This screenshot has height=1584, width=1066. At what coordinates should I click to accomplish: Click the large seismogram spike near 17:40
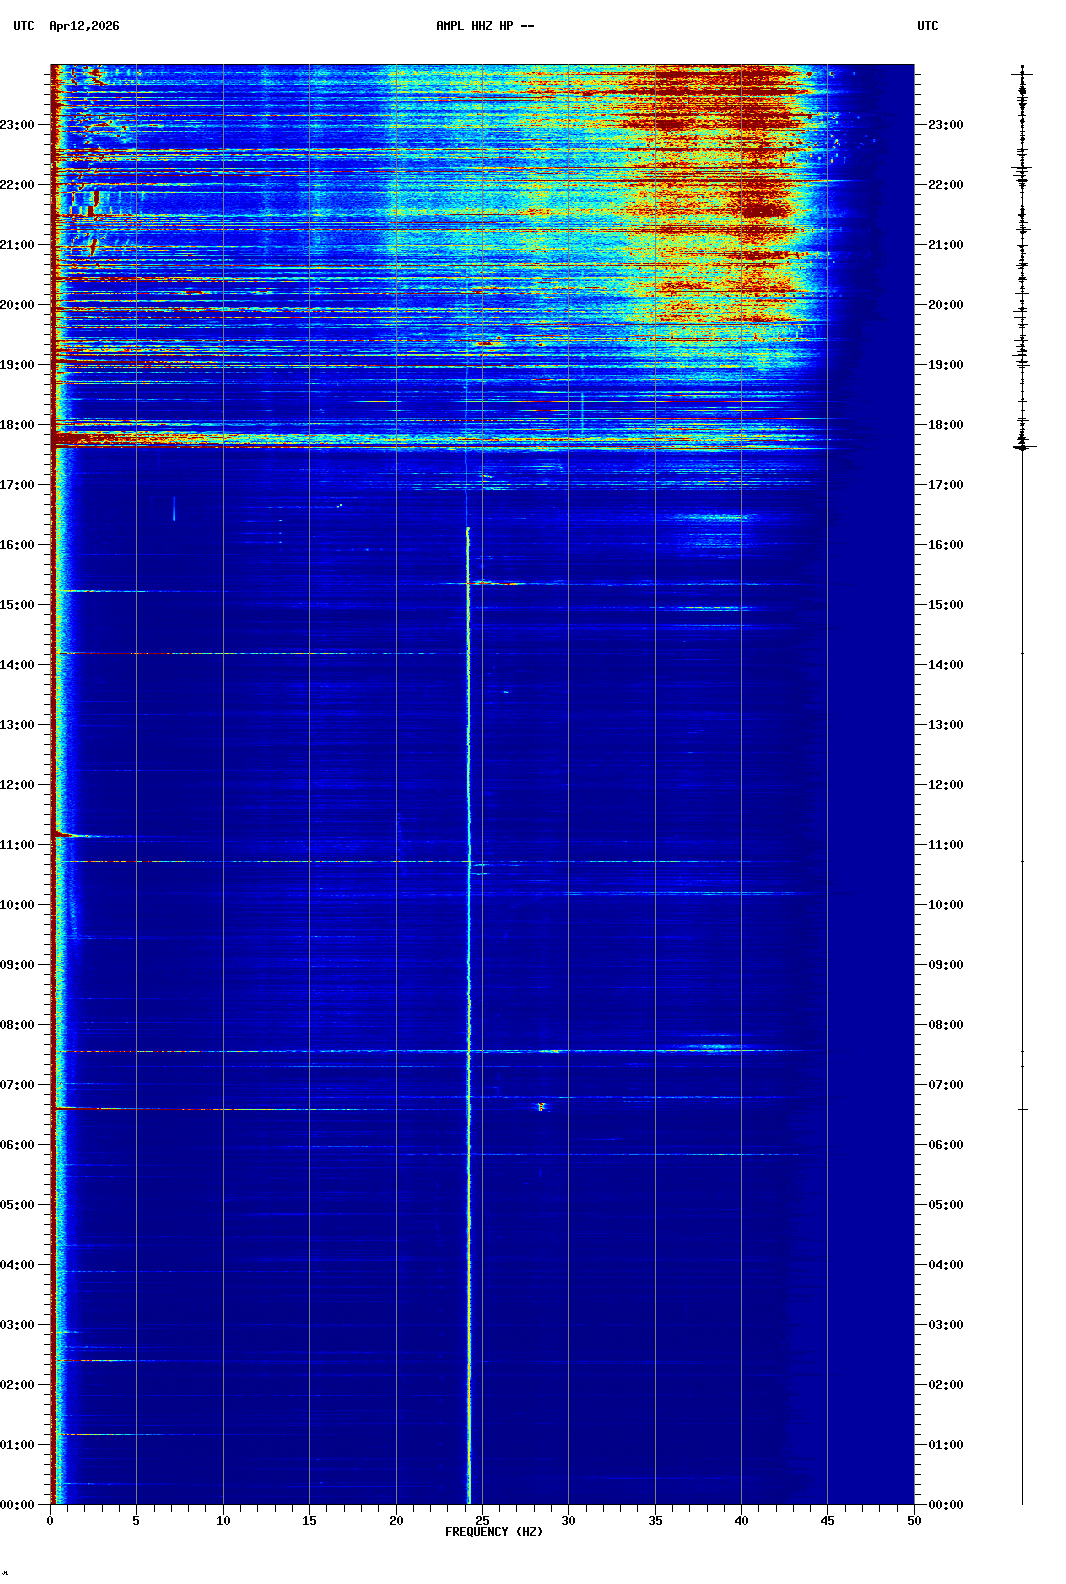(1022, 447)
